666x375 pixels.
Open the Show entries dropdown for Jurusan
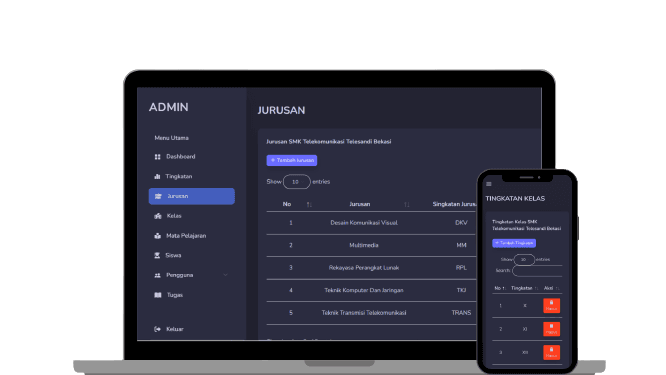(296, 182)
